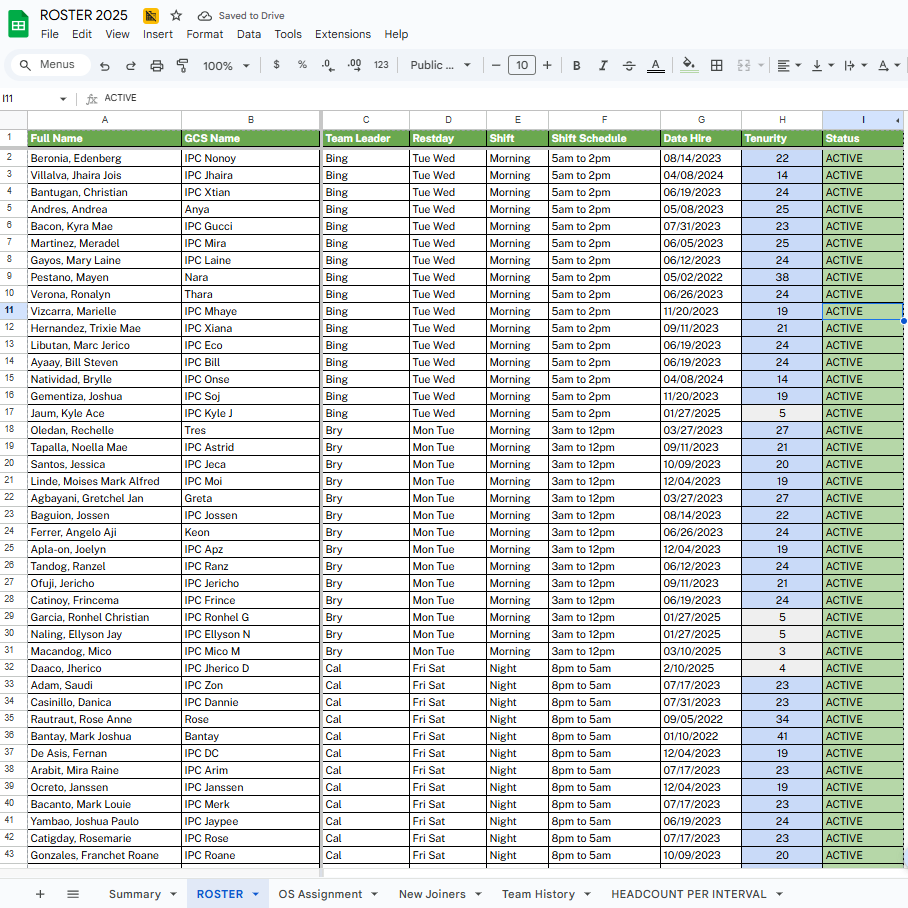Open the text rotation dropdown

coord(889,65)
